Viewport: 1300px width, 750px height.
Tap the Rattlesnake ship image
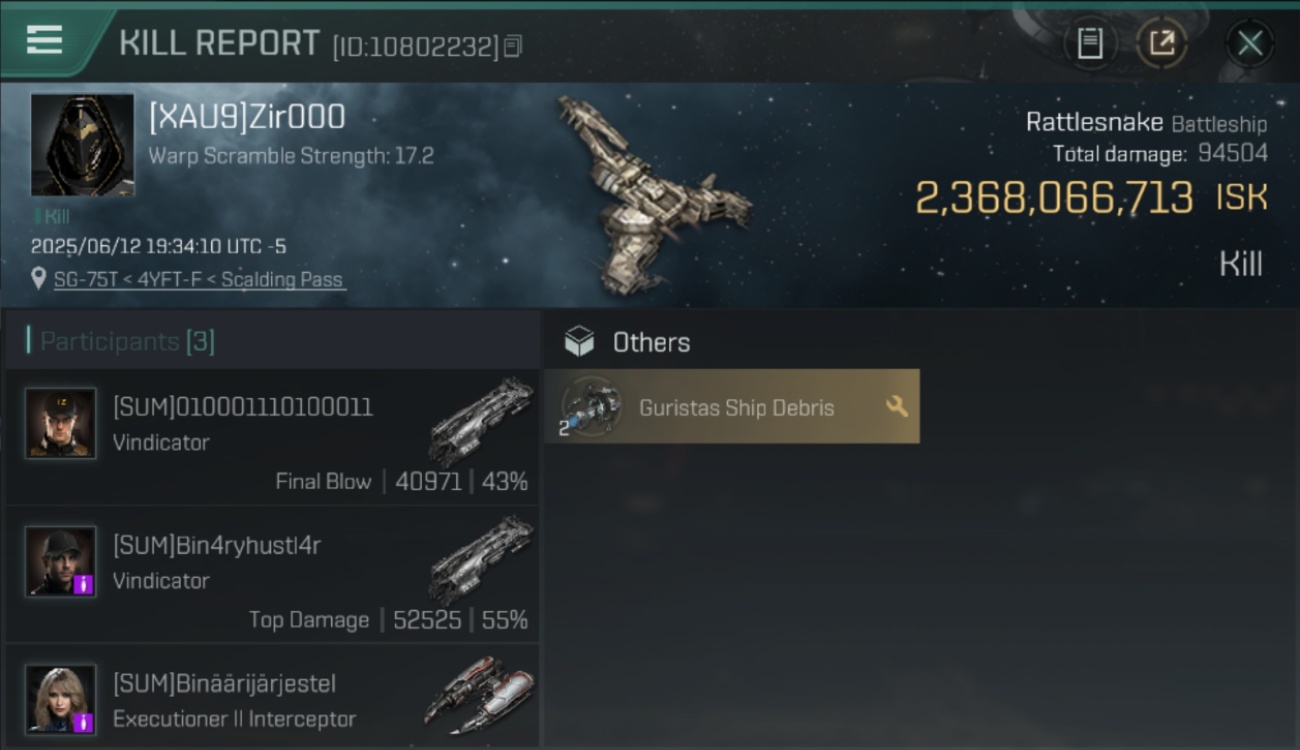(655, 195)
